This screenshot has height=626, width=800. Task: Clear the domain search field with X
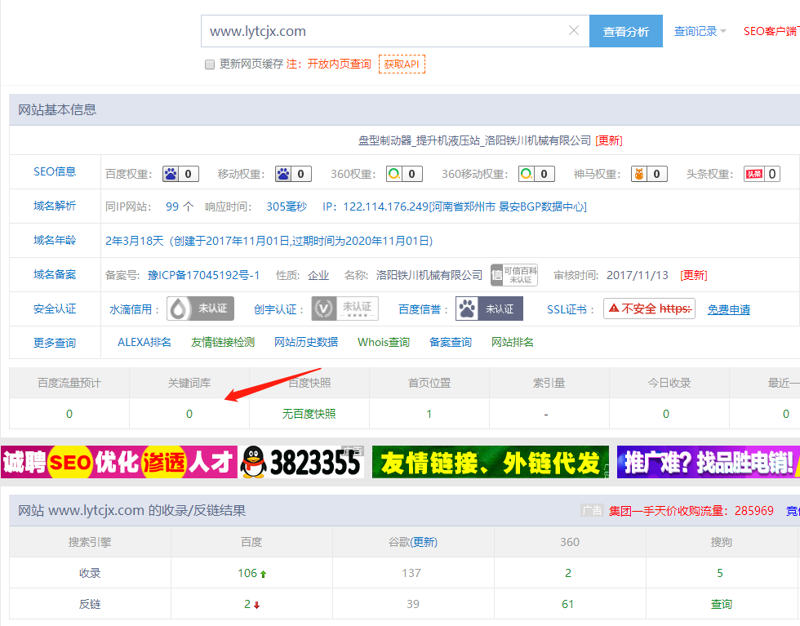pos(573,31)
